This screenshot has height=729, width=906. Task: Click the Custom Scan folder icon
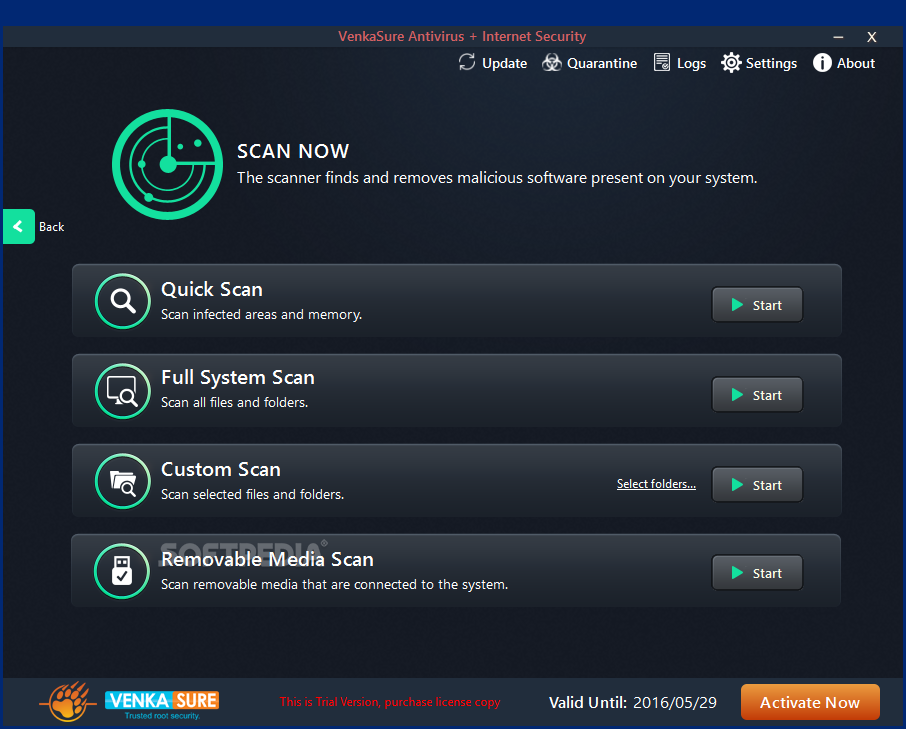point(122,481)
